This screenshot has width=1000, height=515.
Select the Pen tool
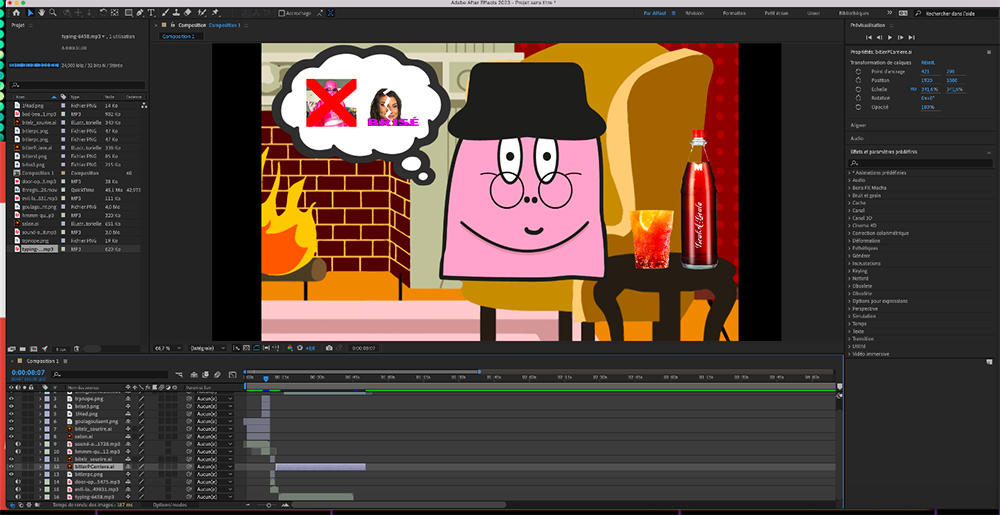pos(140,13)
